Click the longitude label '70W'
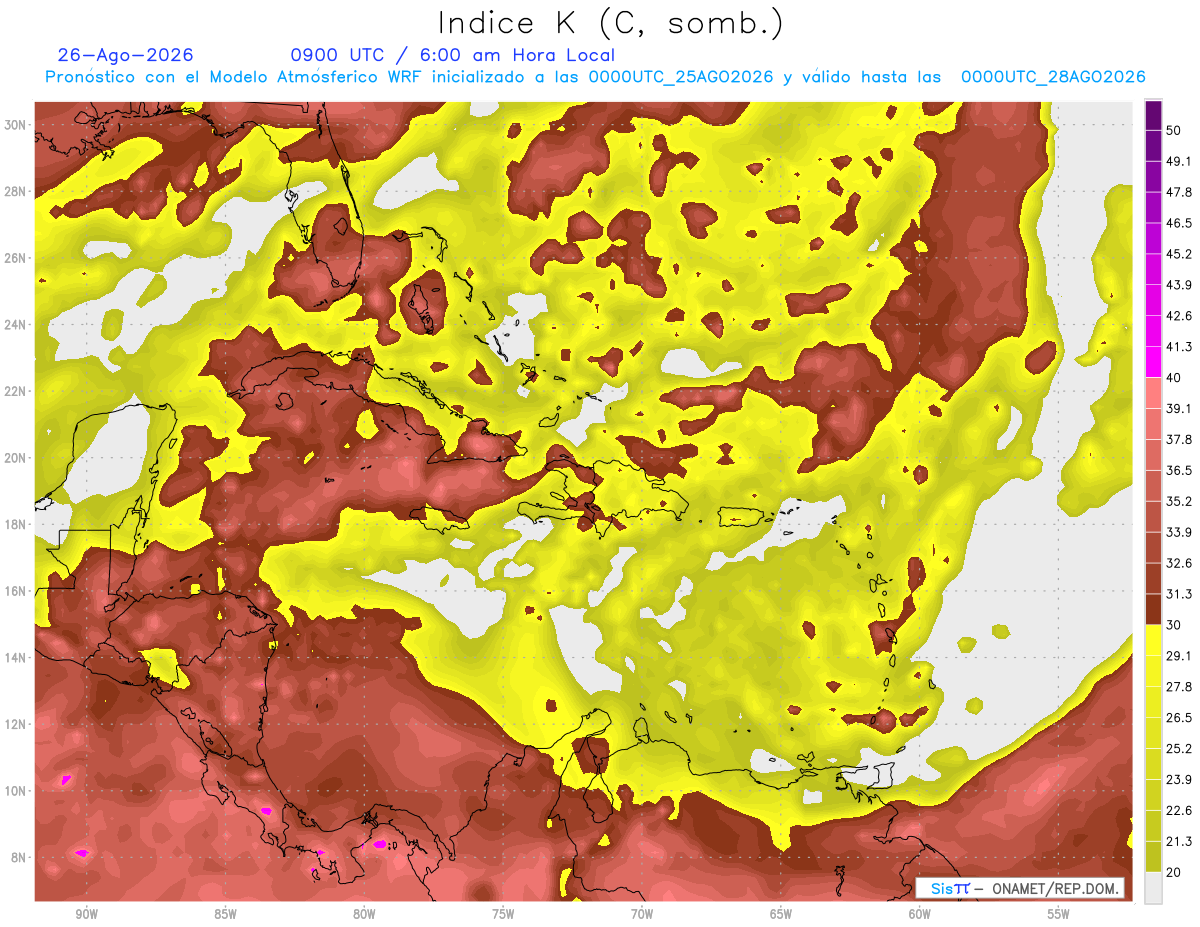 [x=642, y=915]
